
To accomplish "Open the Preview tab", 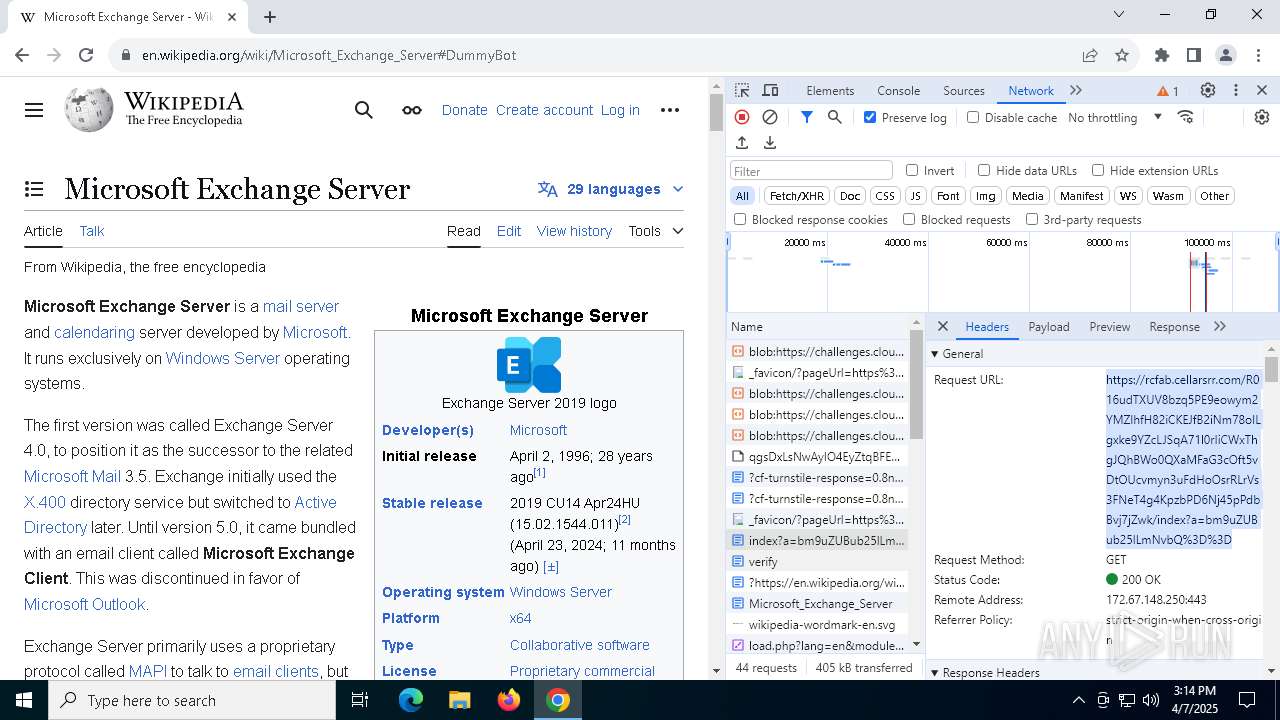I will point(1110,326).
